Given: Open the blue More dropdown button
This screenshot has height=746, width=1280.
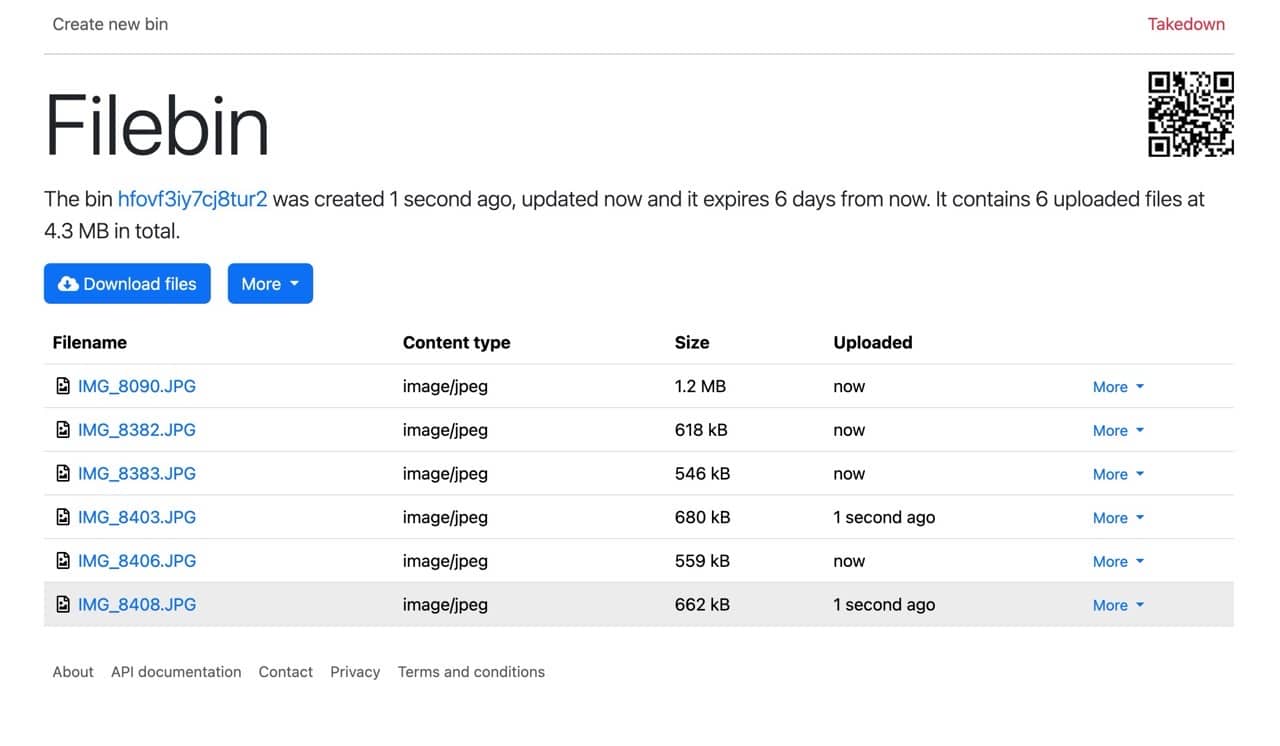Looking at the screenshot, I should pyautogui.click(x=270, y=284).
